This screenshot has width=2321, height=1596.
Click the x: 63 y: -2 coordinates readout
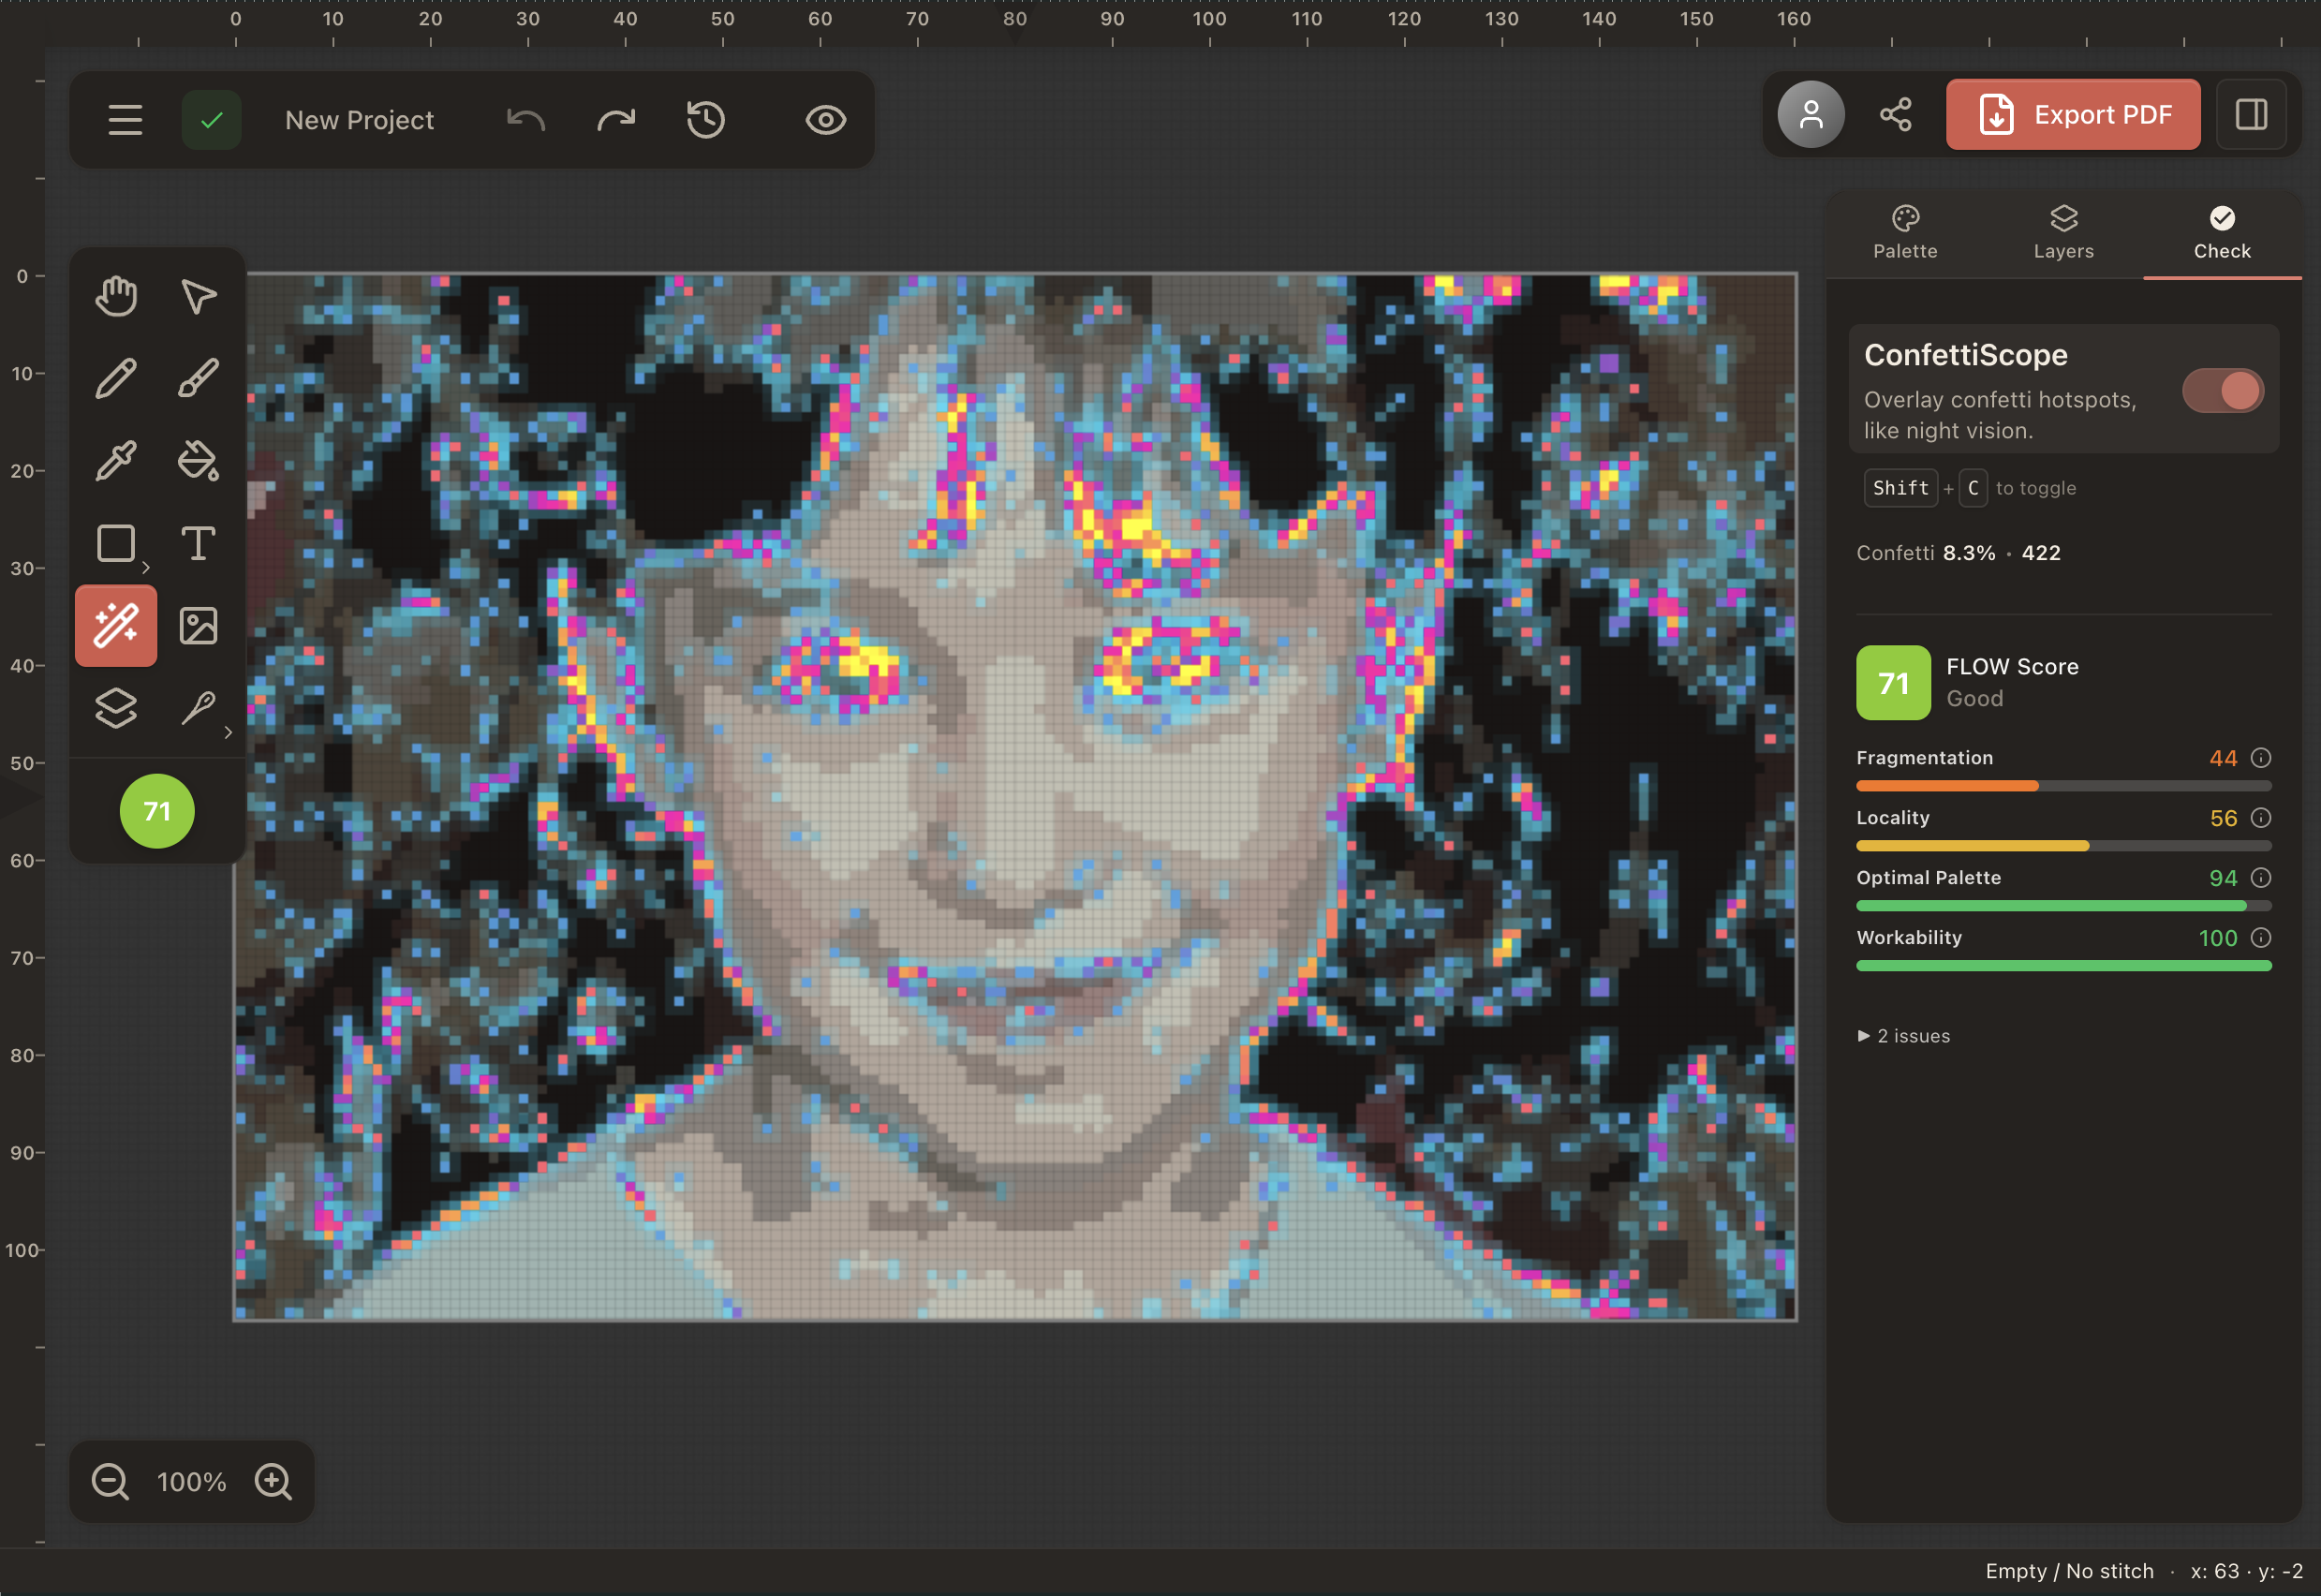[x=2246, y=1571]
